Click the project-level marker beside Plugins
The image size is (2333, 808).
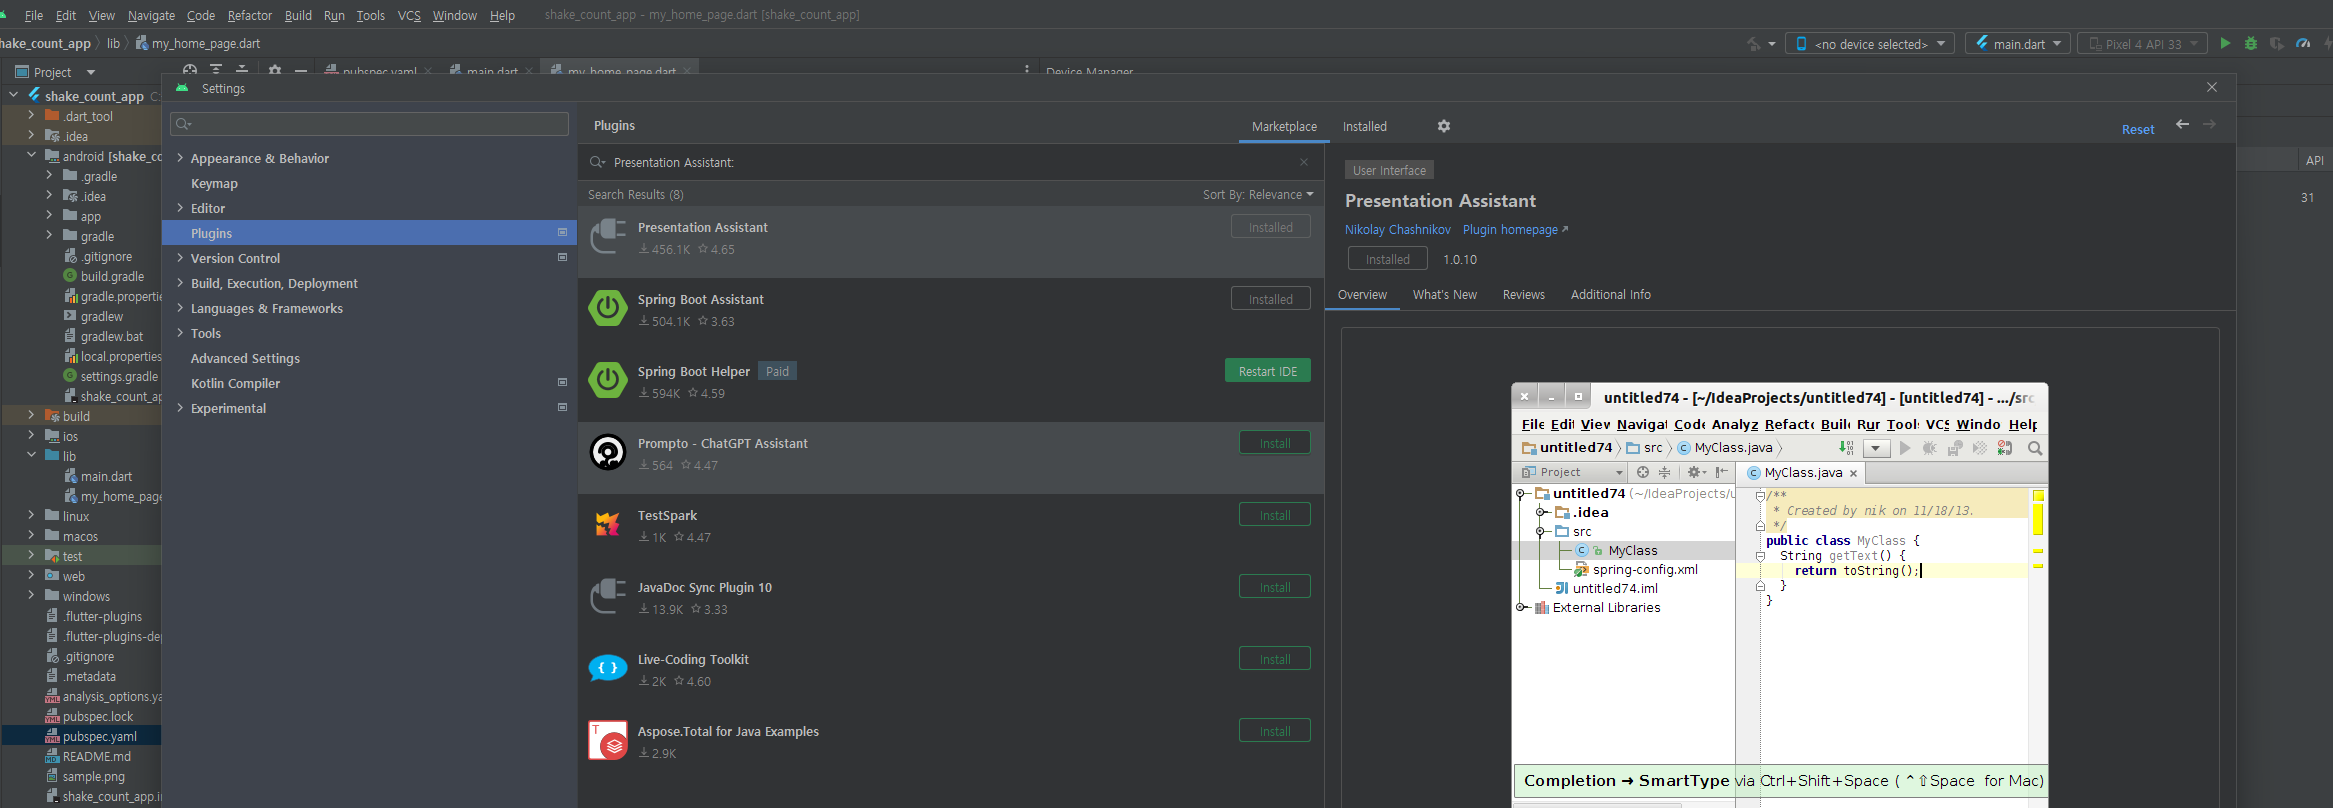[x=562, y=232]
